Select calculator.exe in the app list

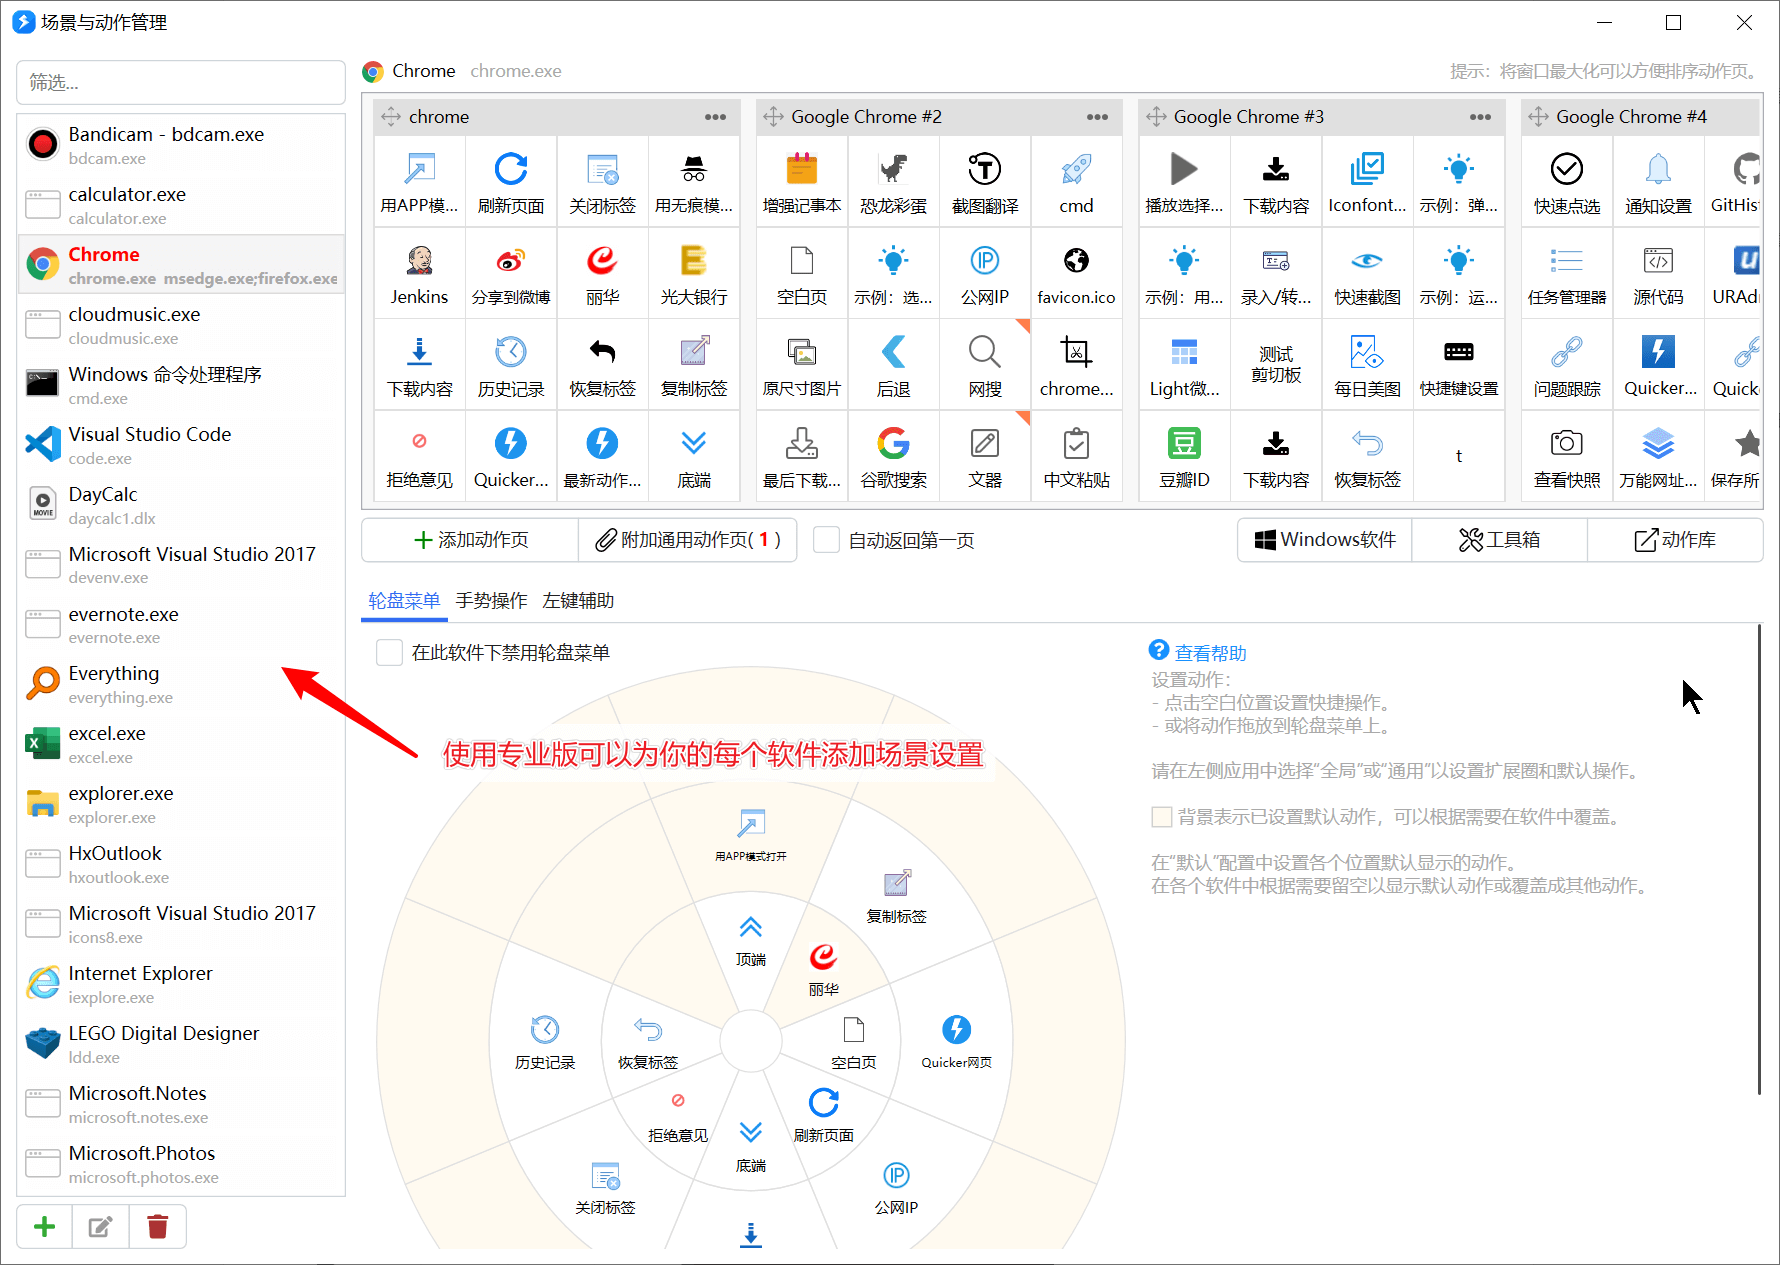181,205
